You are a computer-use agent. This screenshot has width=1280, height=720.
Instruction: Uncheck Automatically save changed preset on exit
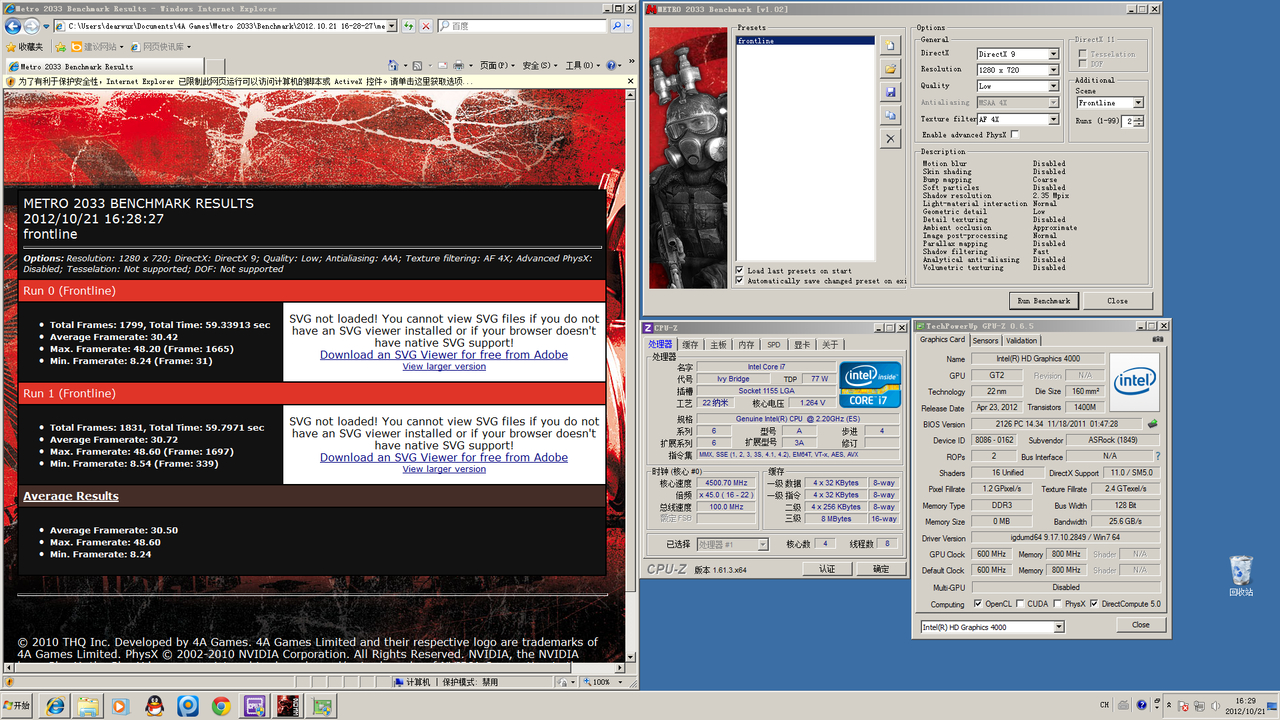(739, 281)
